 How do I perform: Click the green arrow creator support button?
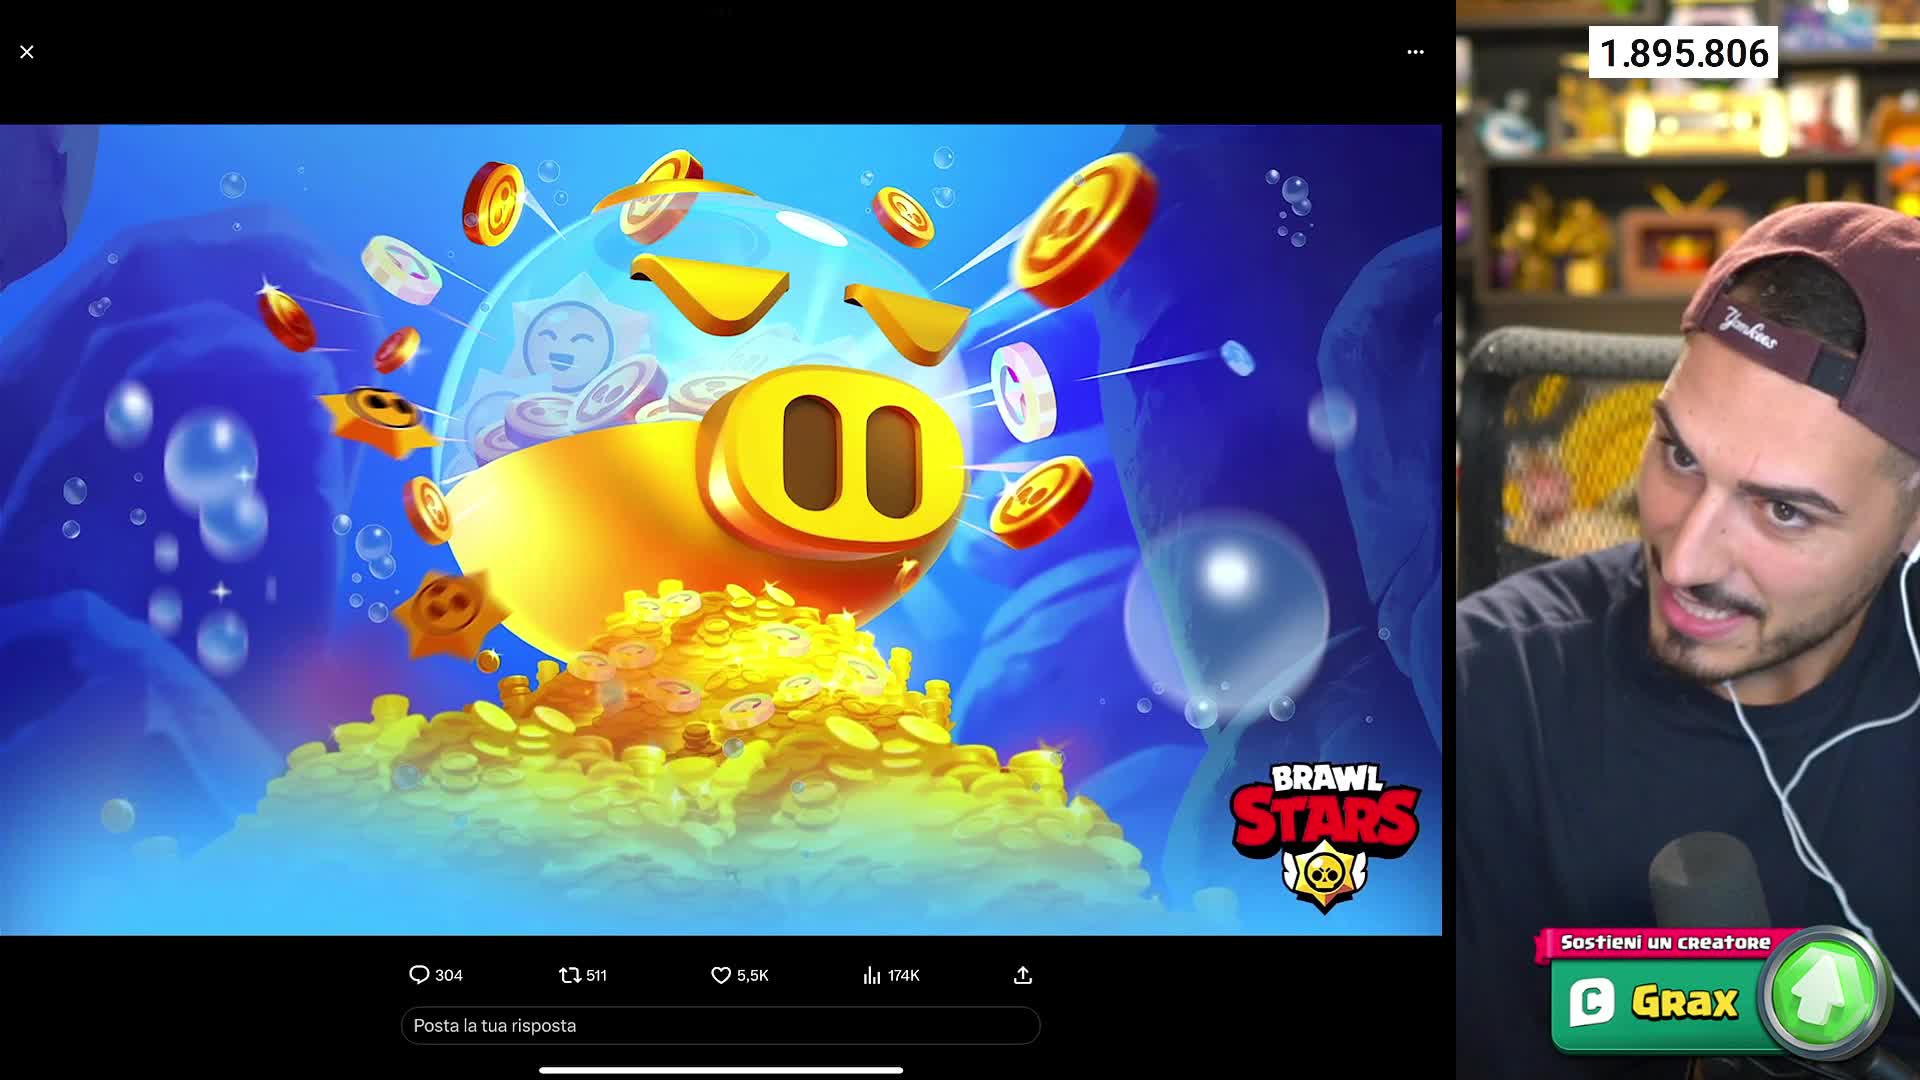(x=1823, y=993)
